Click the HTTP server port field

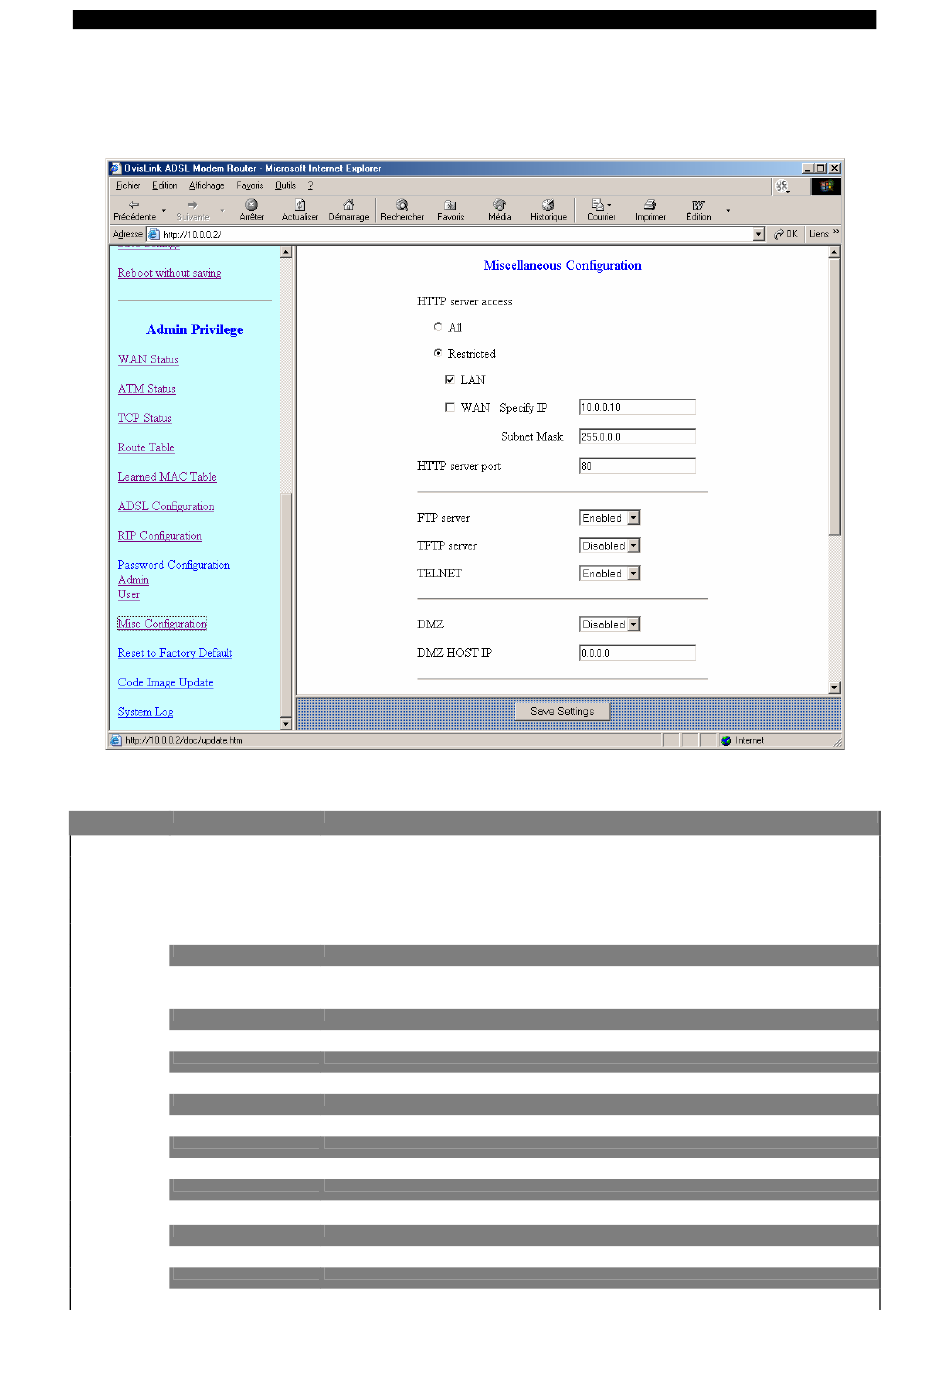637,466
